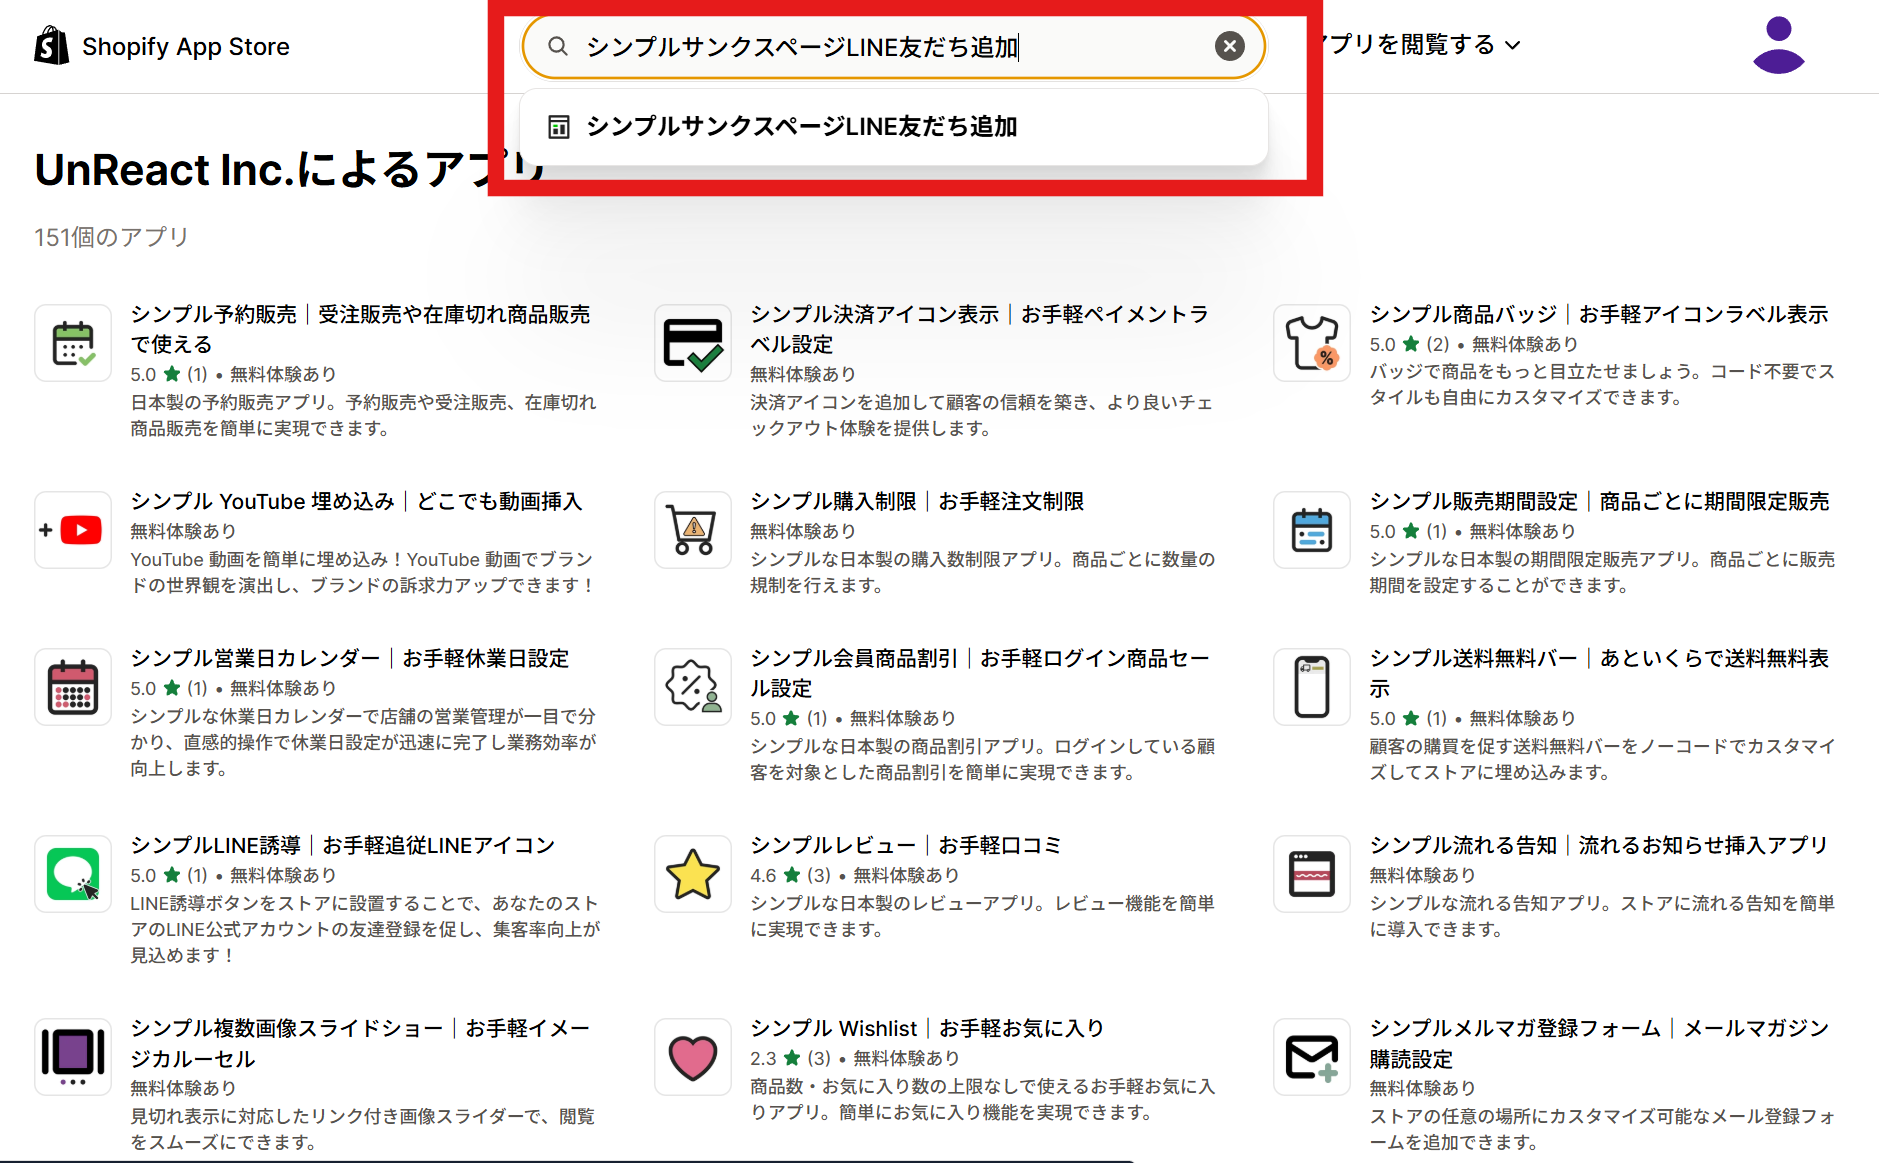
Task: Open the シンプル会員商品割引 discount icon
Action: point(693,687)
